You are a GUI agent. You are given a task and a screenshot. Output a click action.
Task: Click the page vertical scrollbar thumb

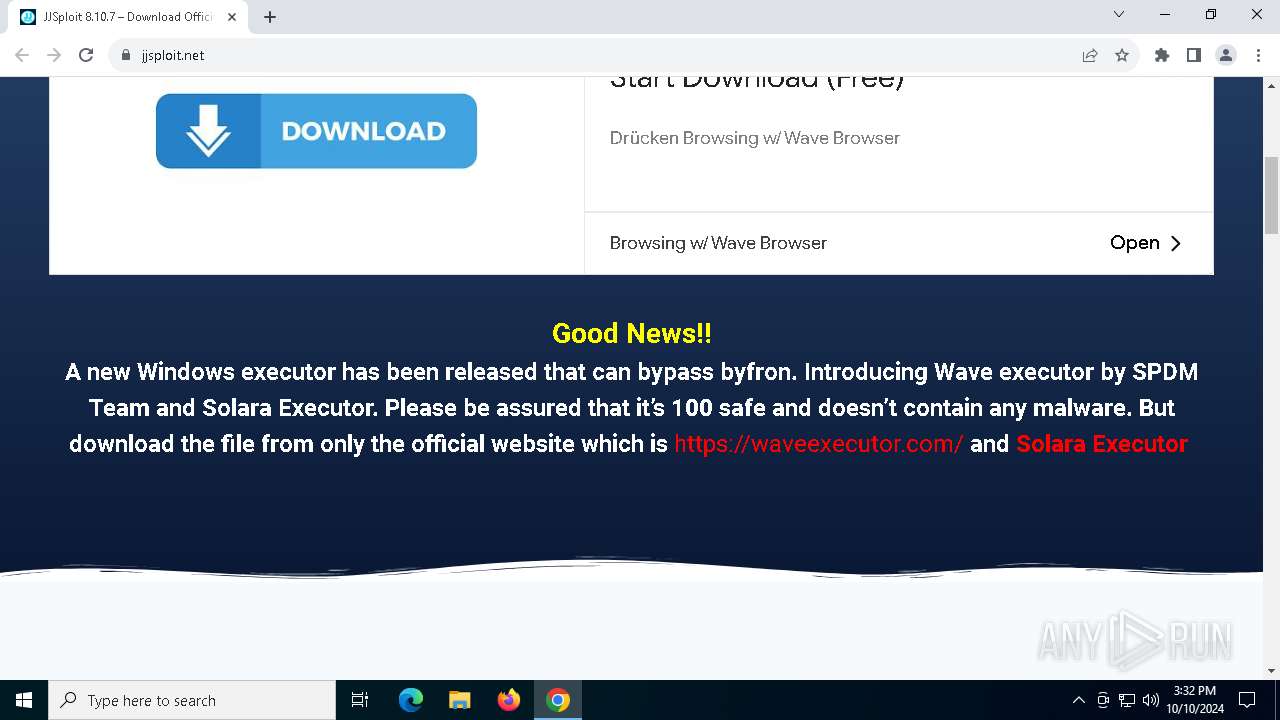click(x=1272, y=195)
